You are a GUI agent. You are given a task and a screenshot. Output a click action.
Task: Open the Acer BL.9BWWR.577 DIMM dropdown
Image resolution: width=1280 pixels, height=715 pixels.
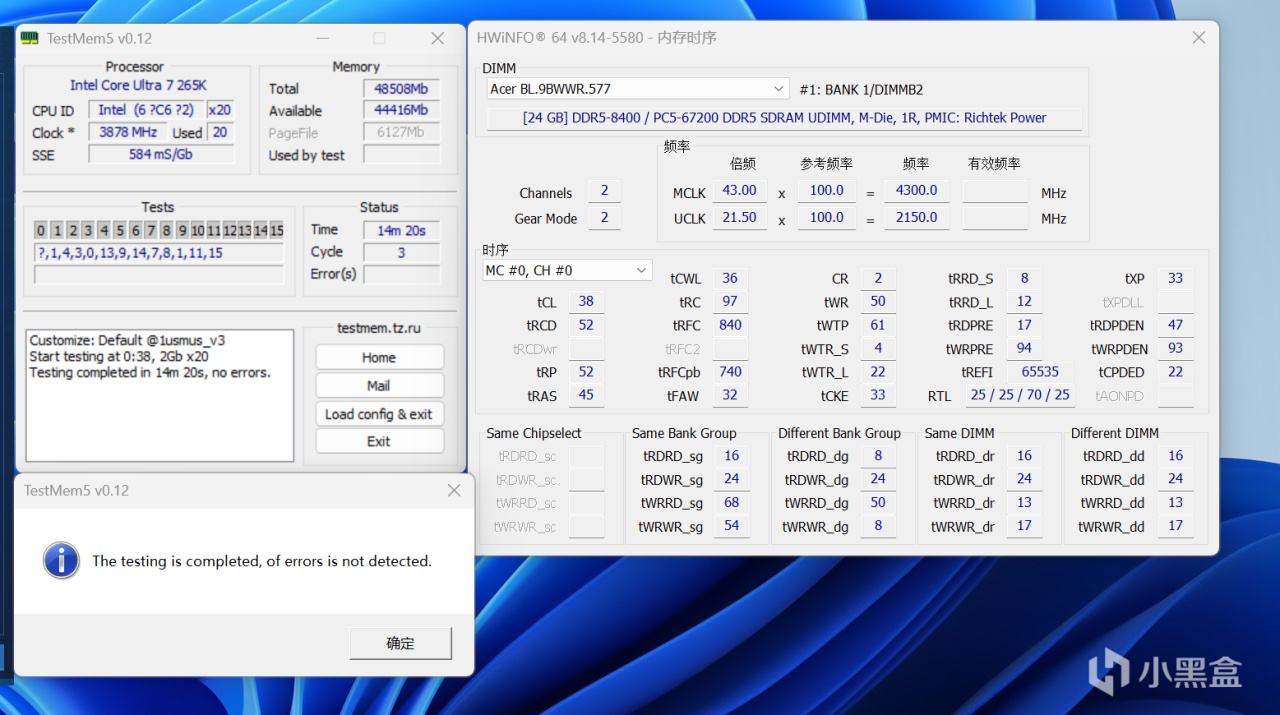pyautogui.click(x=779, y=89)
